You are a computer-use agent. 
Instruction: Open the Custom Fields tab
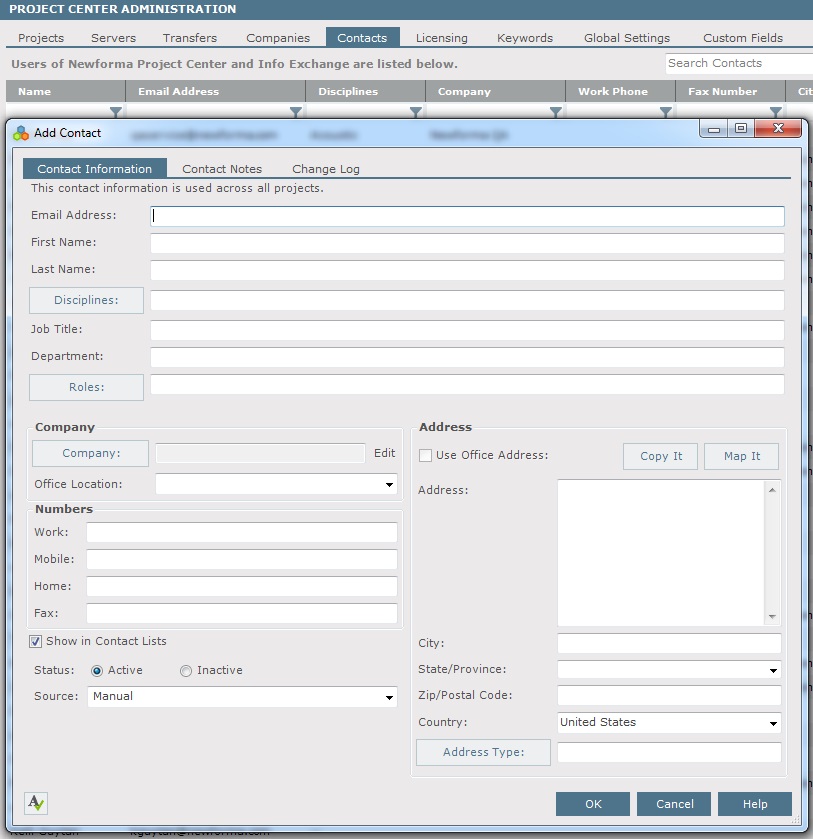pyautogui.click(x=743, y=38)
